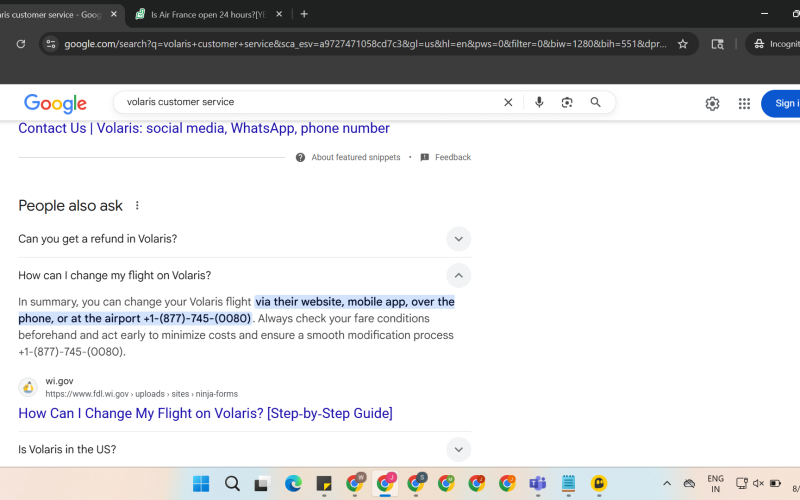Open How Can I Change My Flight guide link
This screenshot has width=800, height=500.
point(206,413)
